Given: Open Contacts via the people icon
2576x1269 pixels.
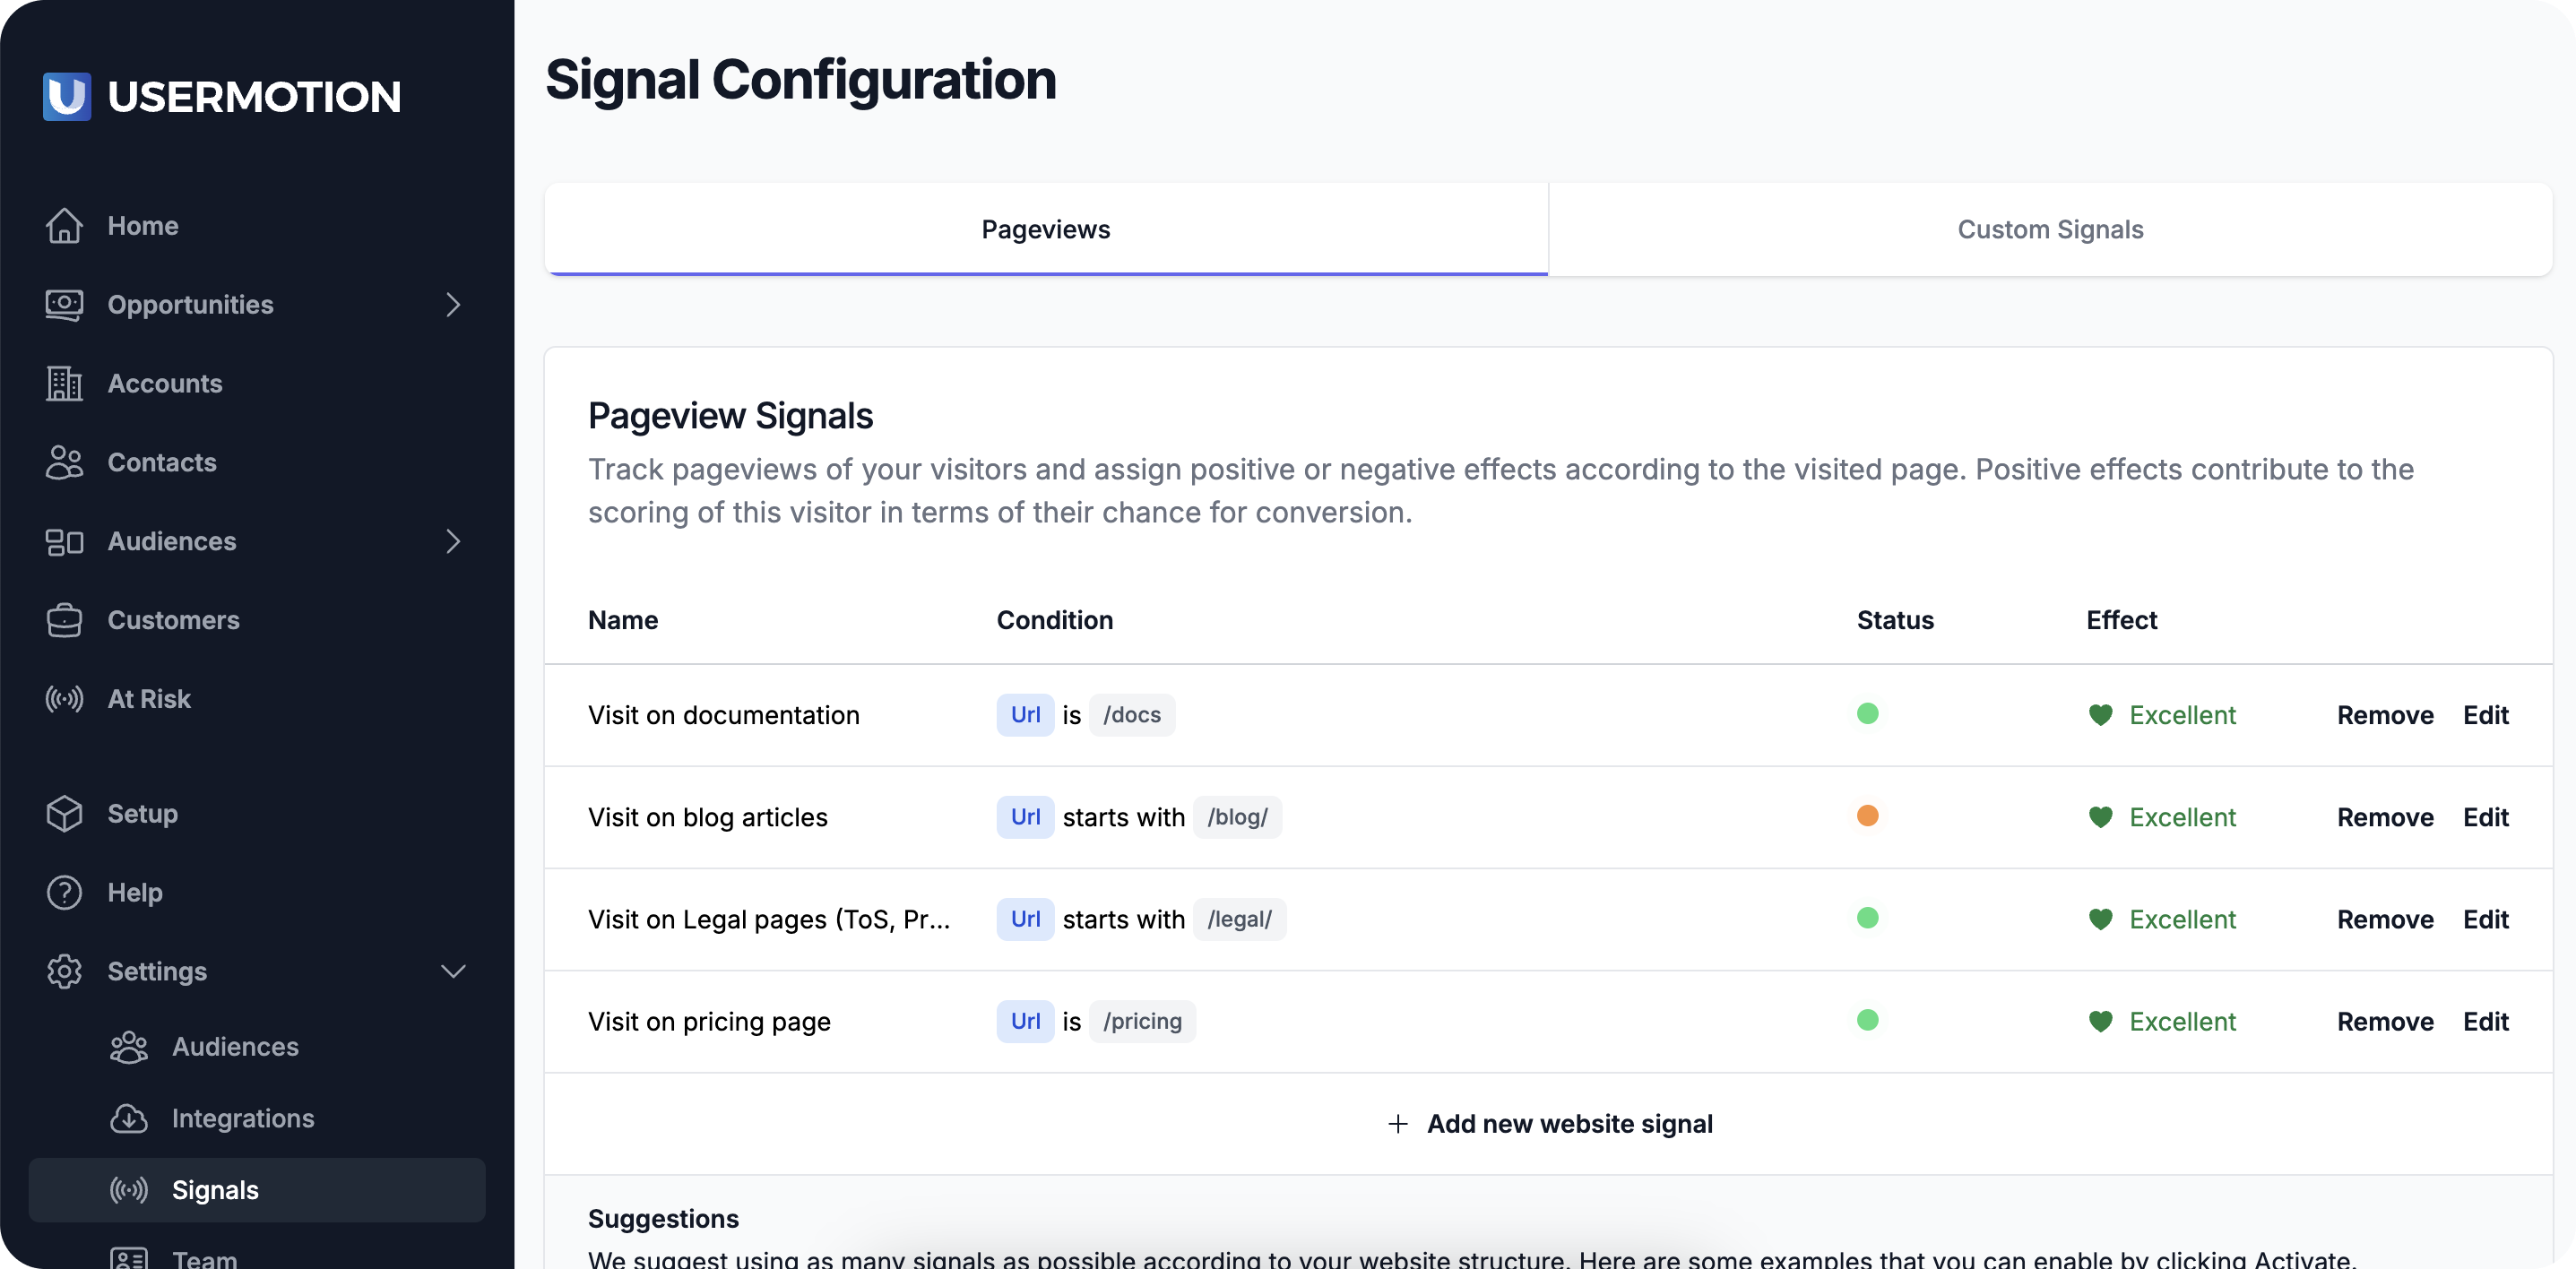Looking at the screenshot, I should pos(64,463).
